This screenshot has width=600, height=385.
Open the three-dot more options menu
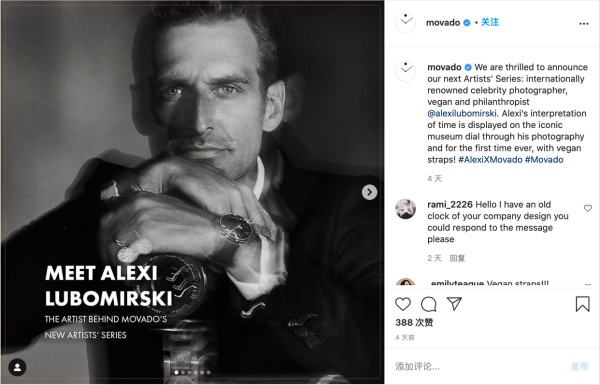[x=584, y=24]
